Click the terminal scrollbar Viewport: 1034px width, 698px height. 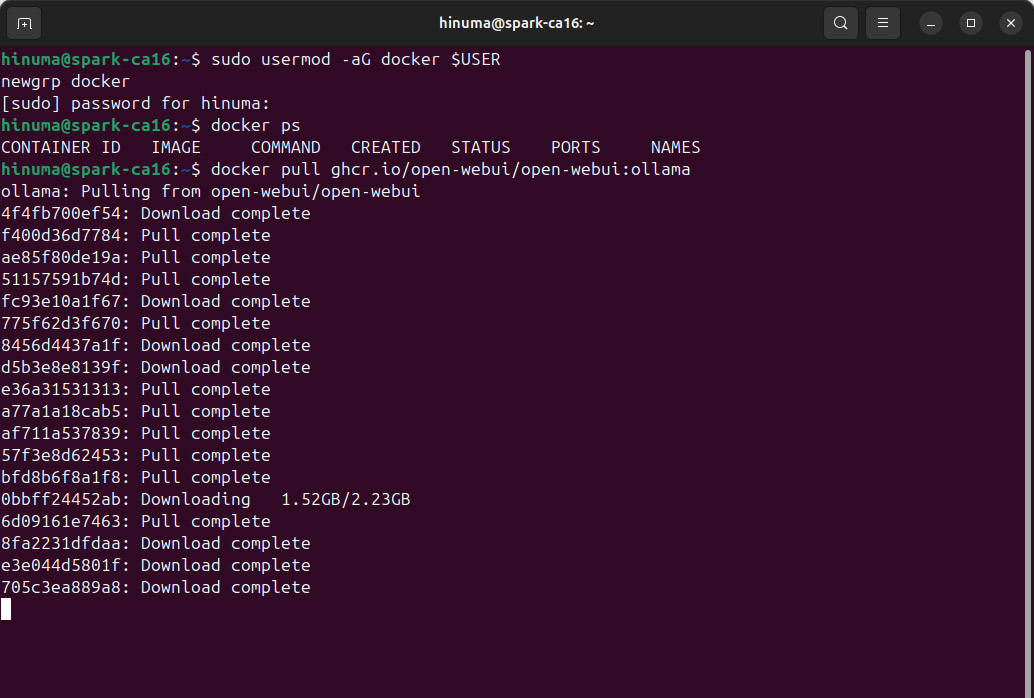(1027, 372)
